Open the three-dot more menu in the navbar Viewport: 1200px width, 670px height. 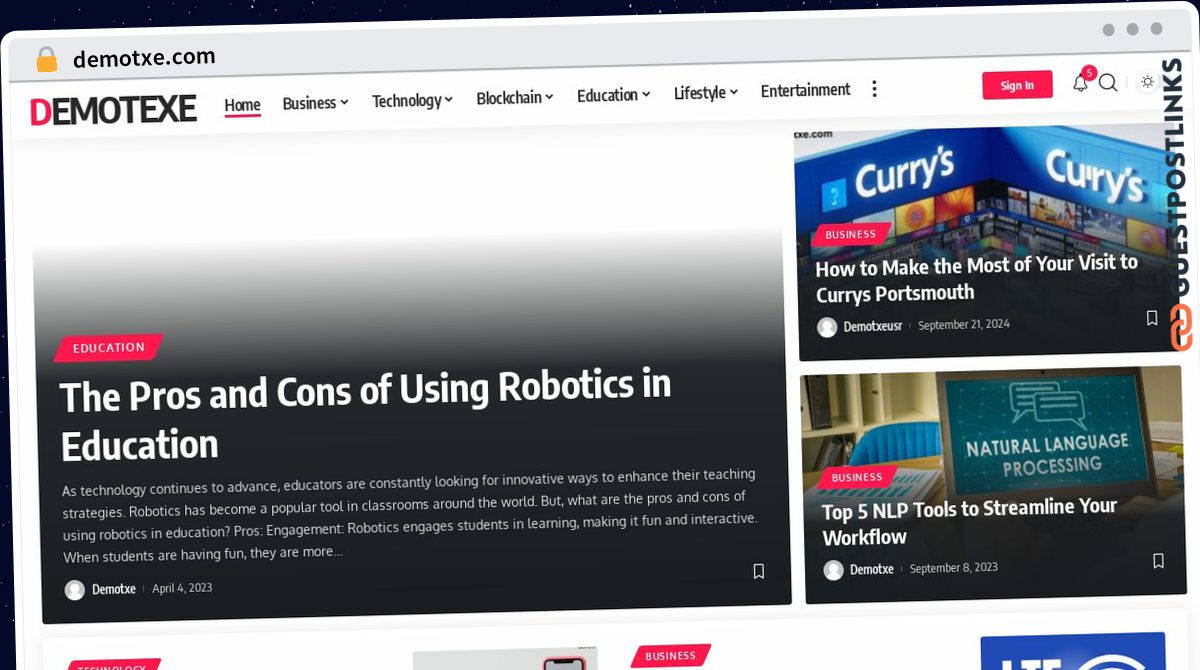(x=874, y=89)
